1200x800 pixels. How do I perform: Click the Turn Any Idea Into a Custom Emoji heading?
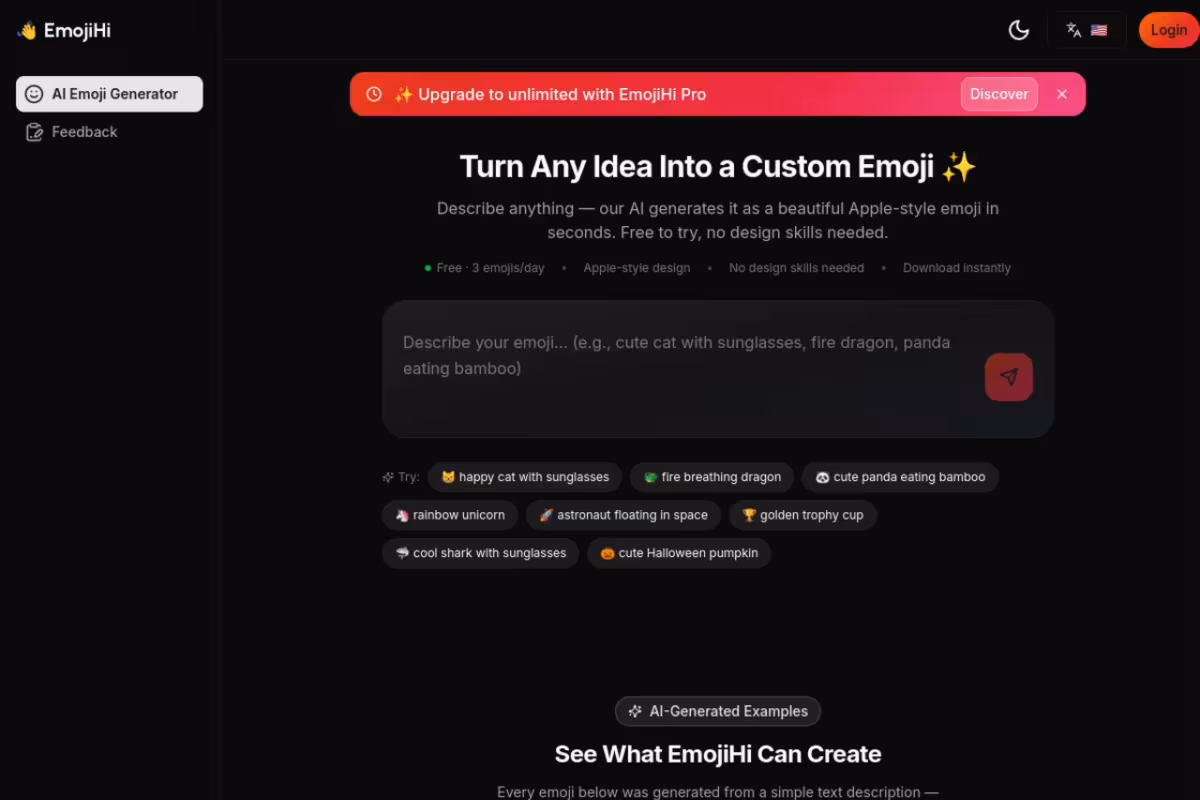(x=718, y=166)
